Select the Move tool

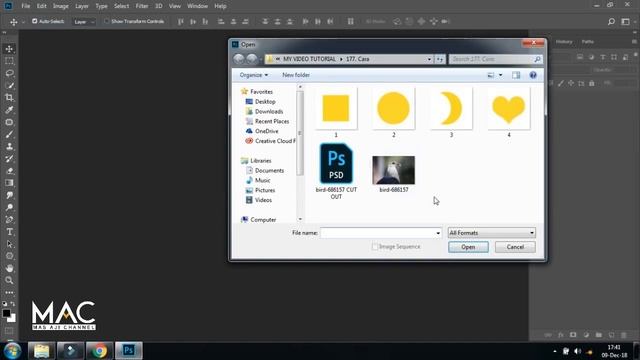[x=9, y=49]
